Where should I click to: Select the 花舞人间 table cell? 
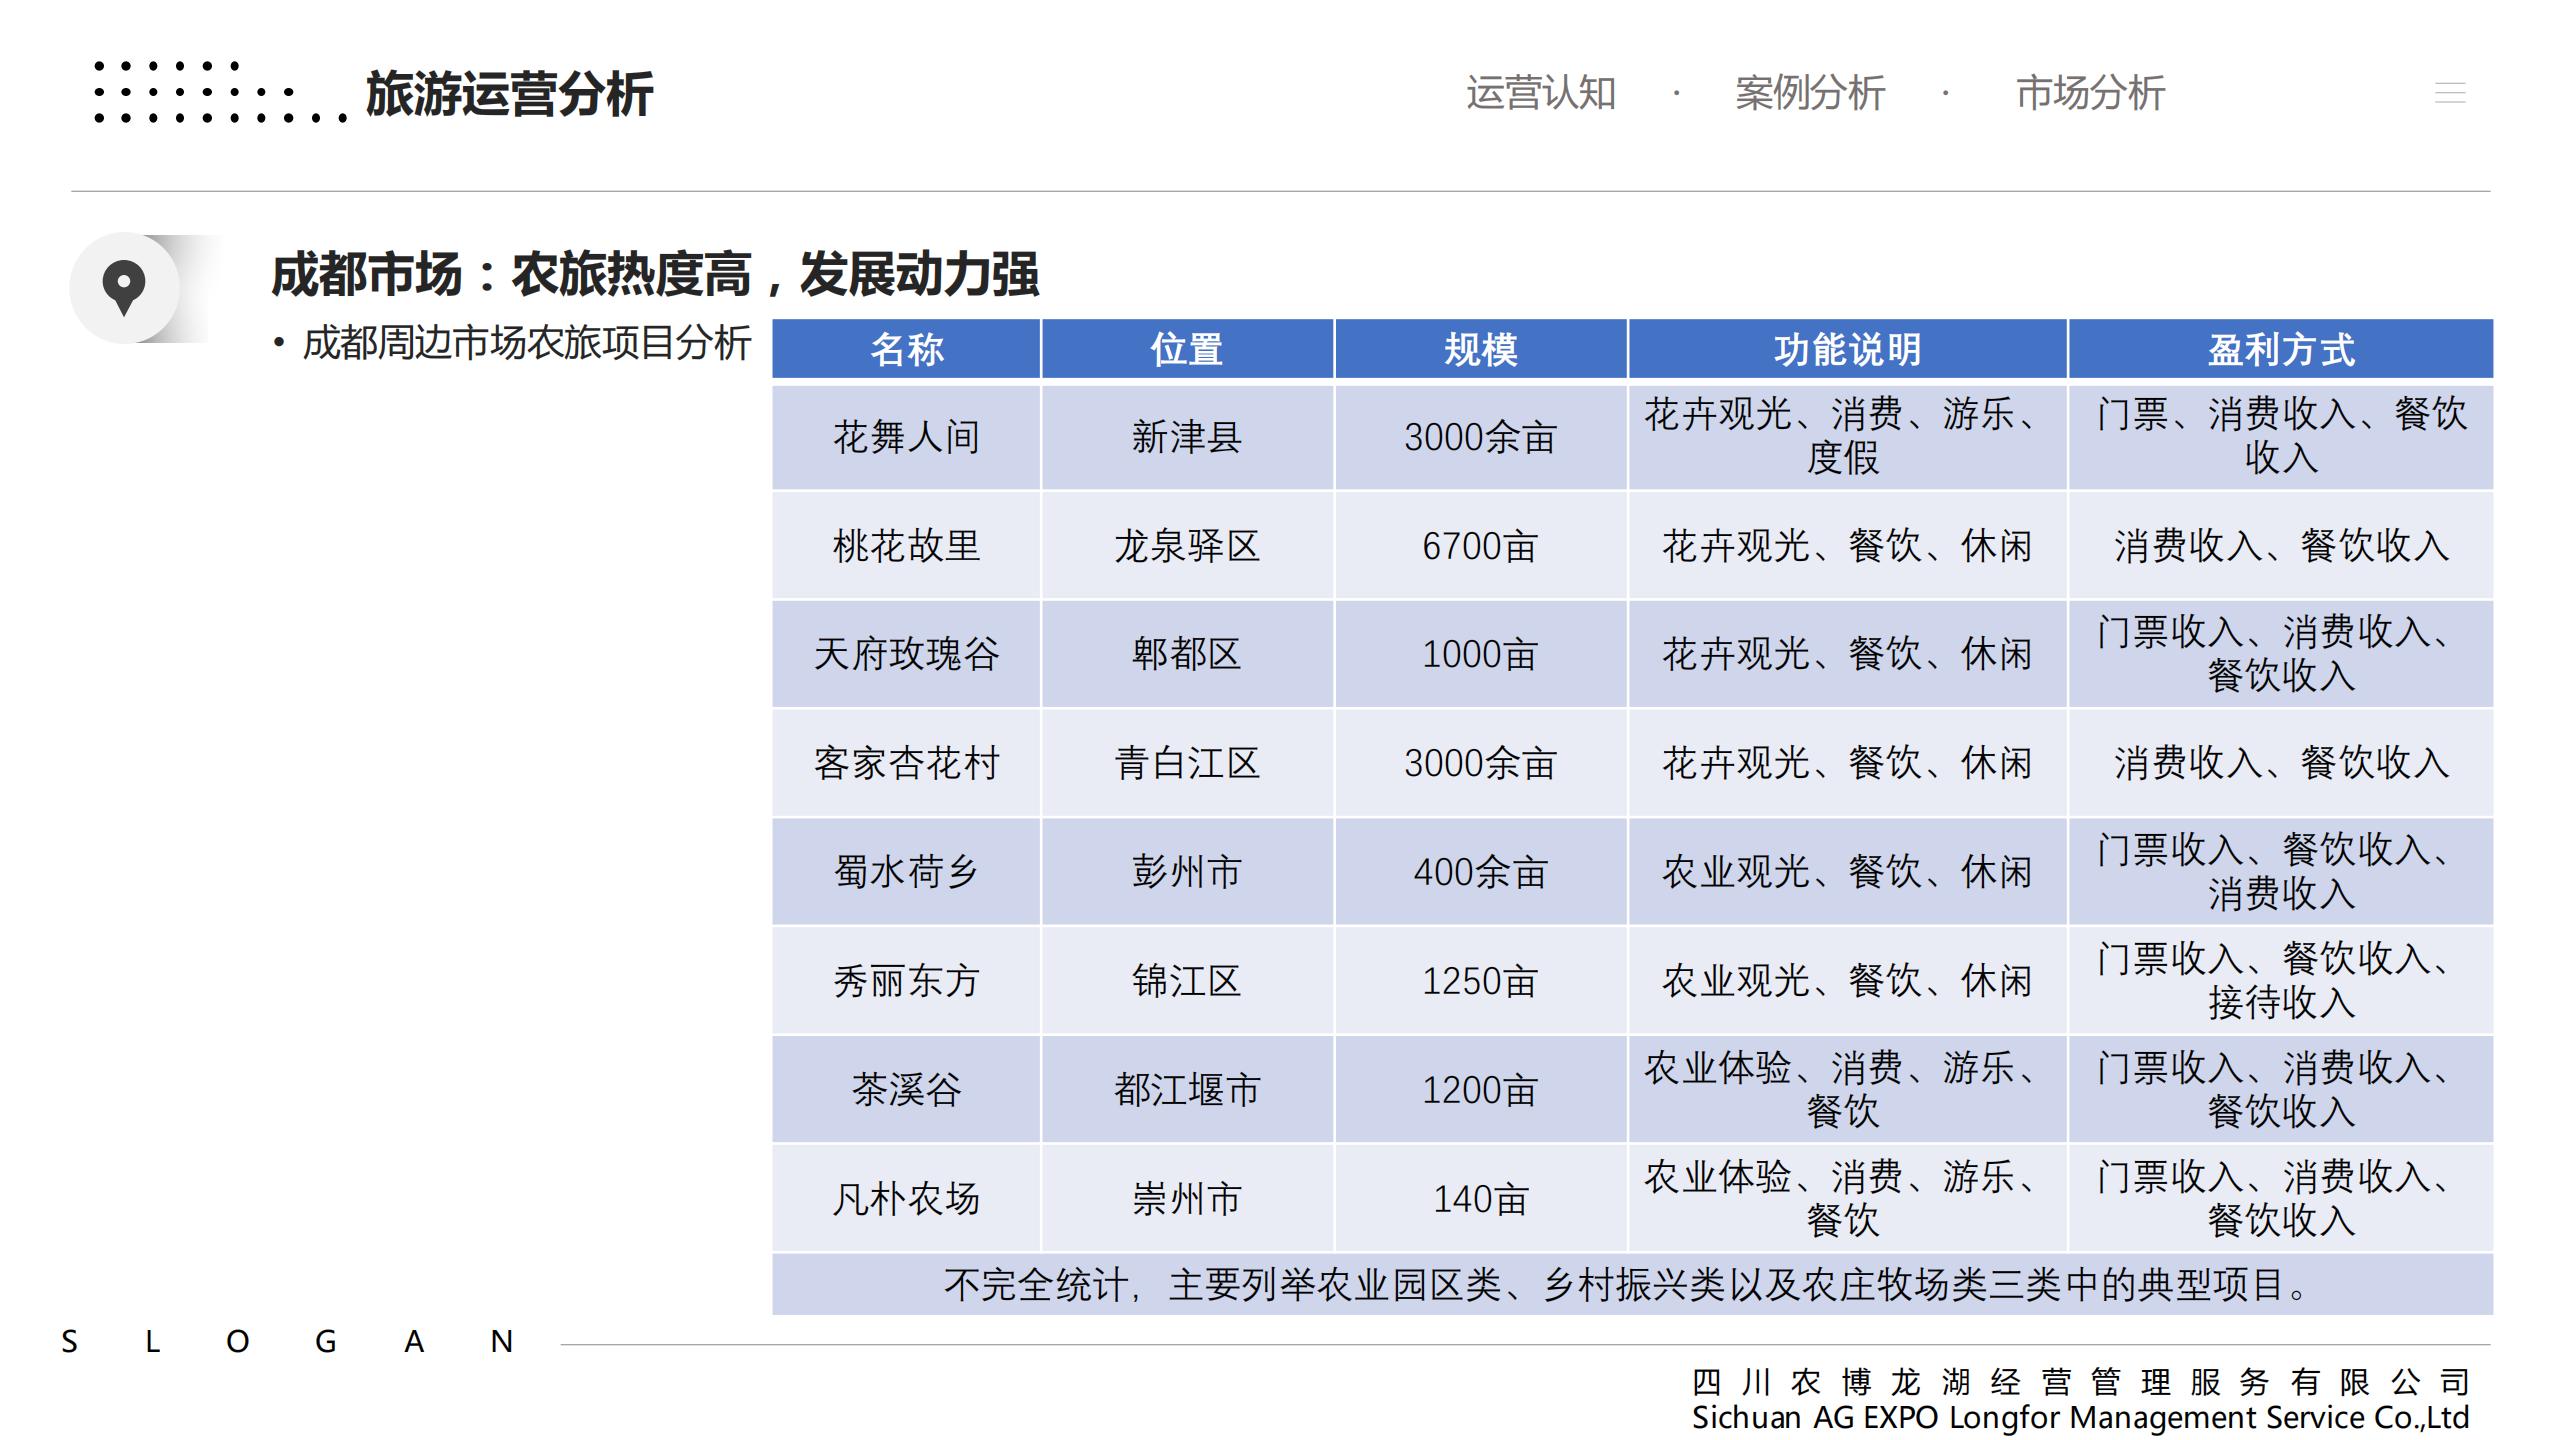pos(906,437)
